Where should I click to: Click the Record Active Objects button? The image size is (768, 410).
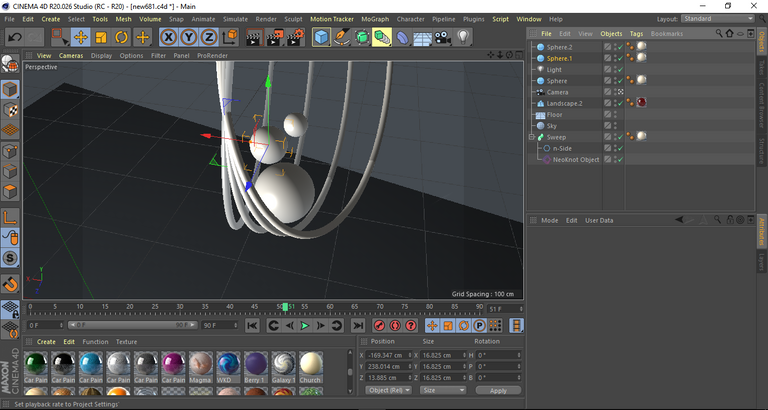click(380, 325)
